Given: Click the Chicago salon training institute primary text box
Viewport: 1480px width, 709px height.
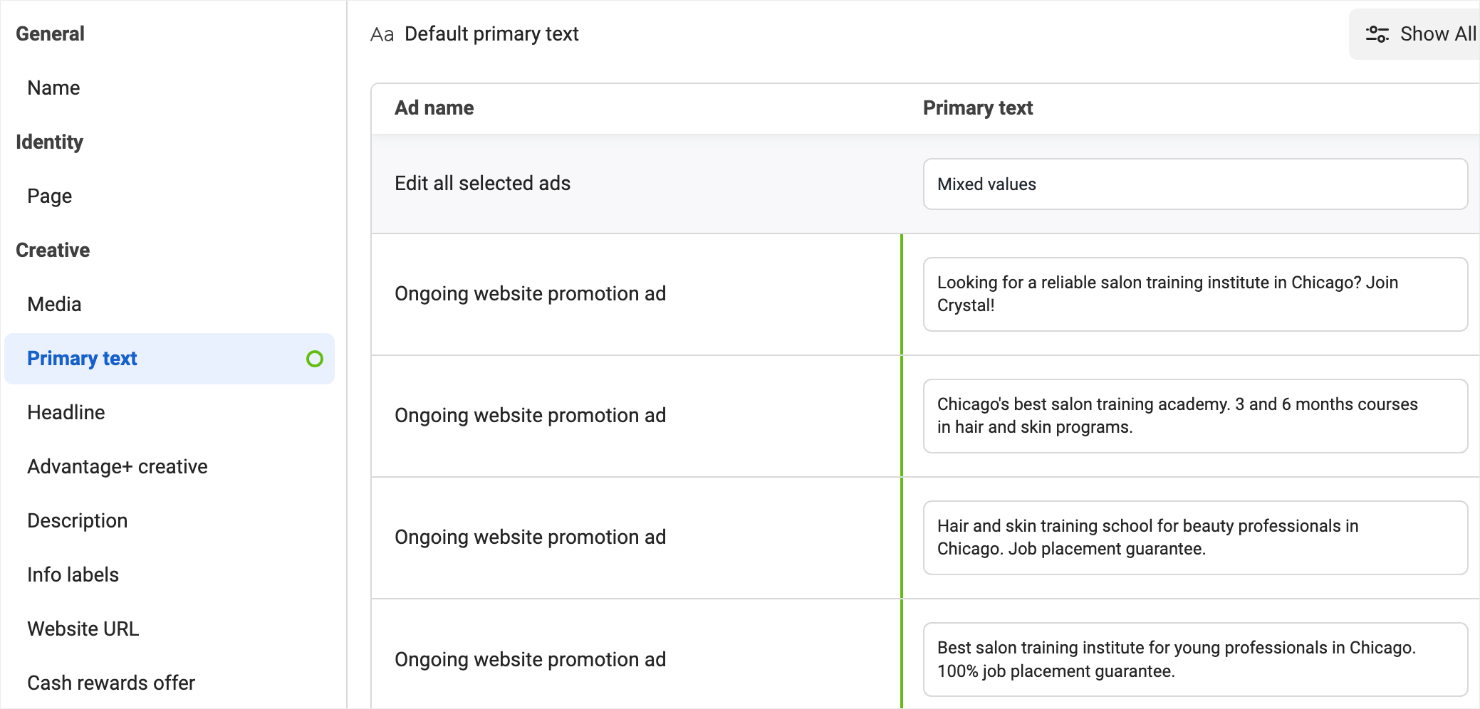Looking at the screenshot, I should [1195, 294].
